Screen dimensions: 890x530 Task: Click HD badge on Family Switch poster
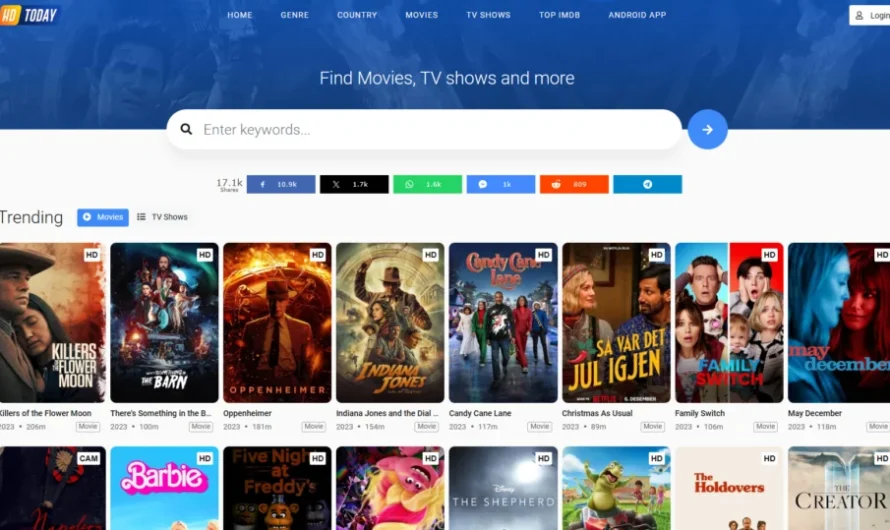(x=769, y=255)
